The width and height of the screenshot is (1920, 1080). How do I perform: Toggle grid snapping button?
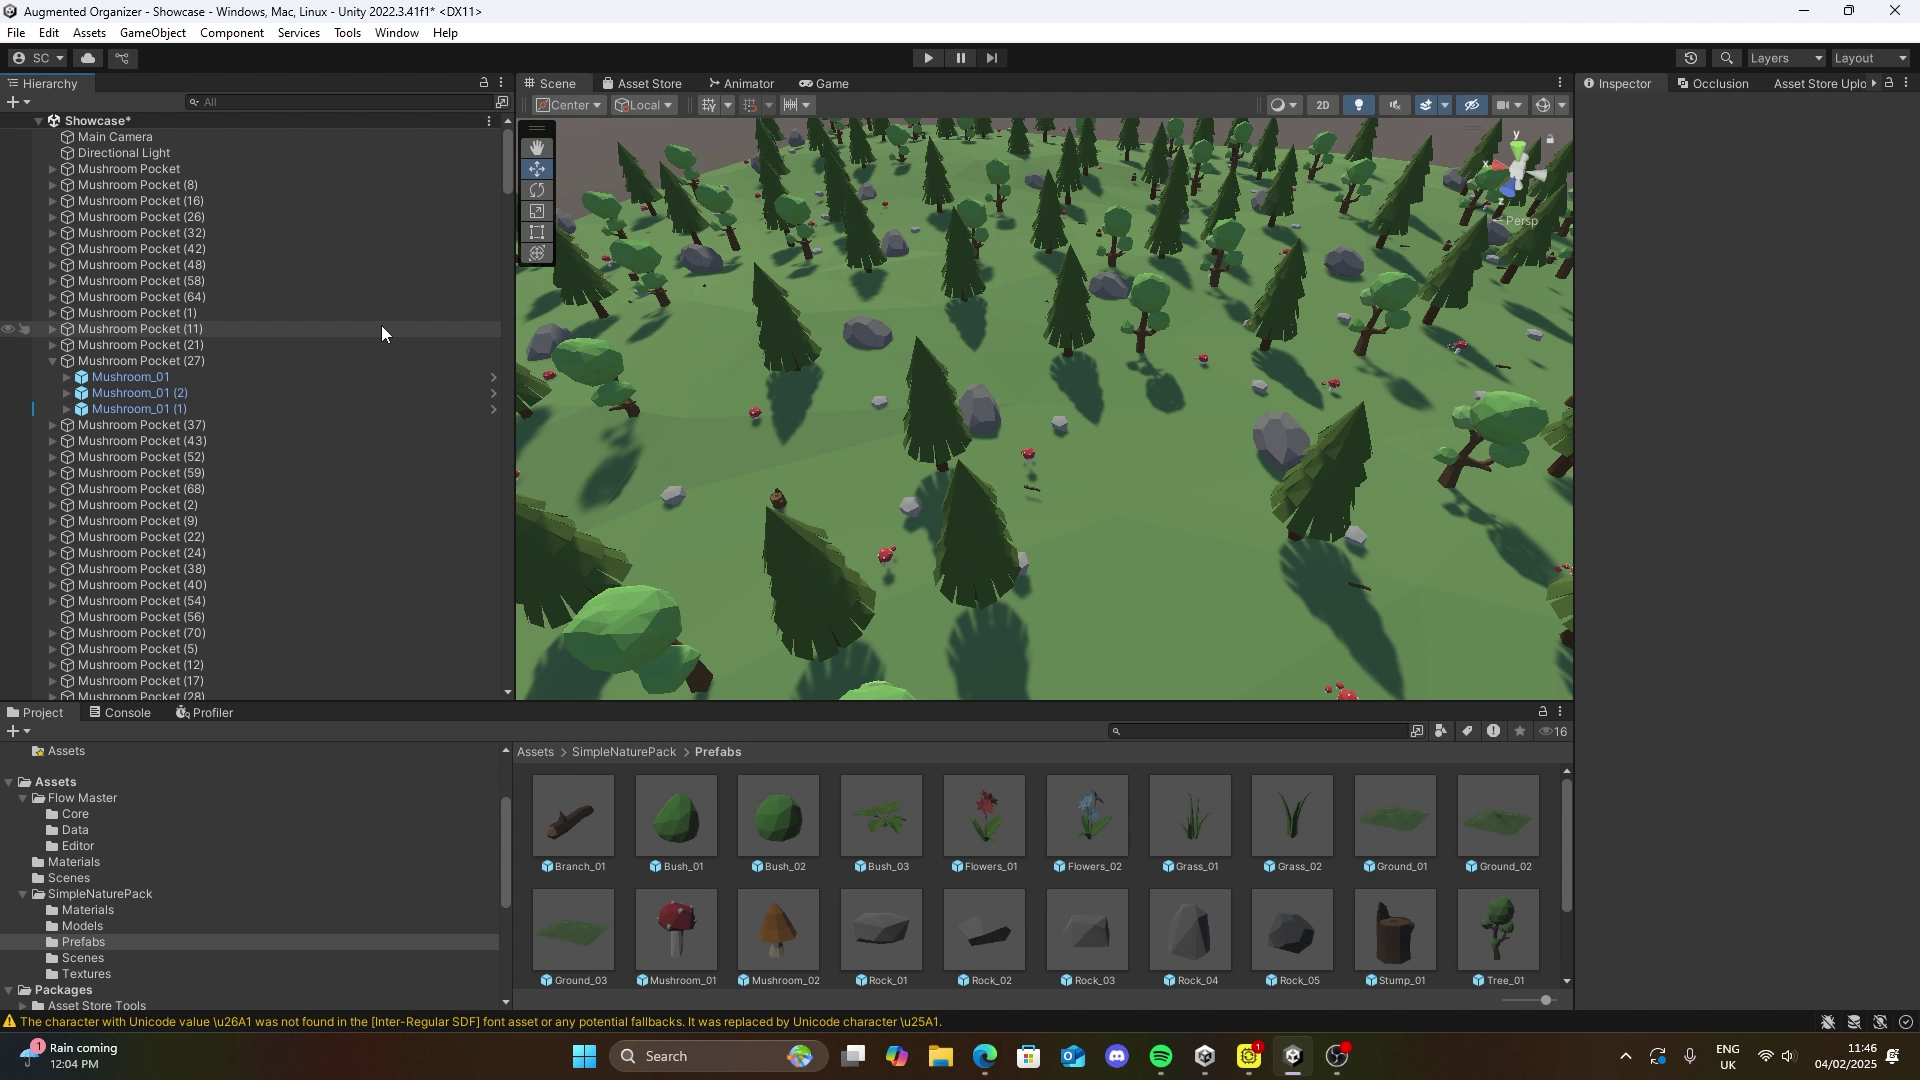750,105
